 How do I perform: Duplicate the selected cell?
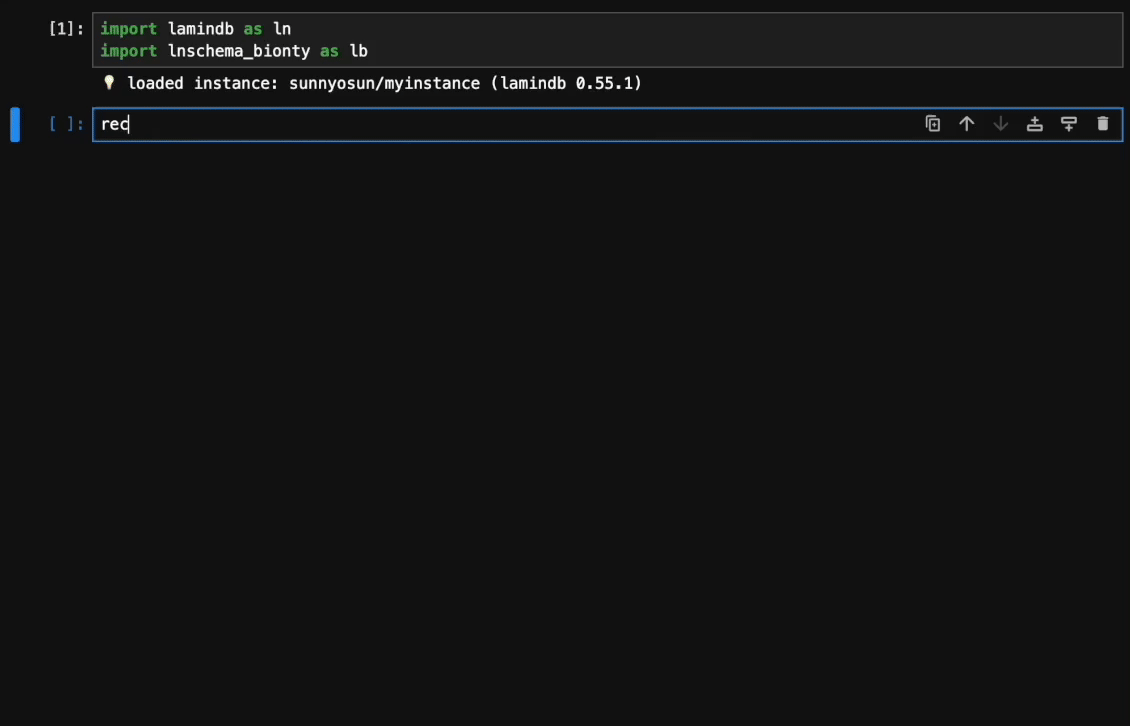click(933, 123)
